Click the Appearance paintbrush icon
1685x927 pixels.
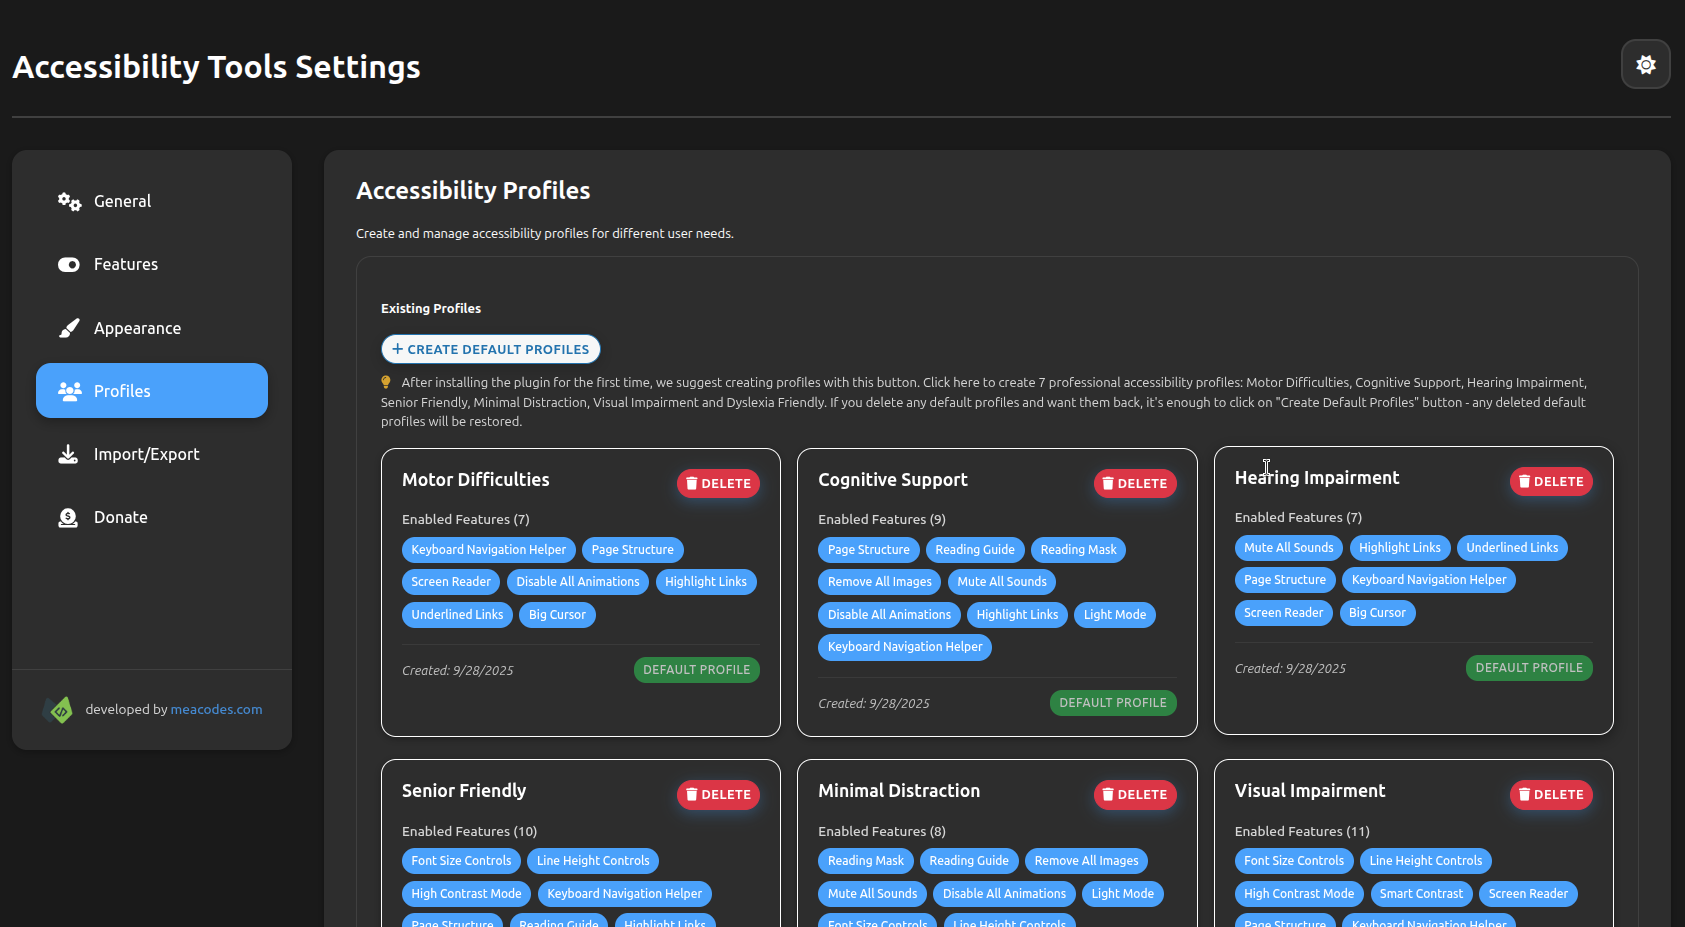pos(69,328)
